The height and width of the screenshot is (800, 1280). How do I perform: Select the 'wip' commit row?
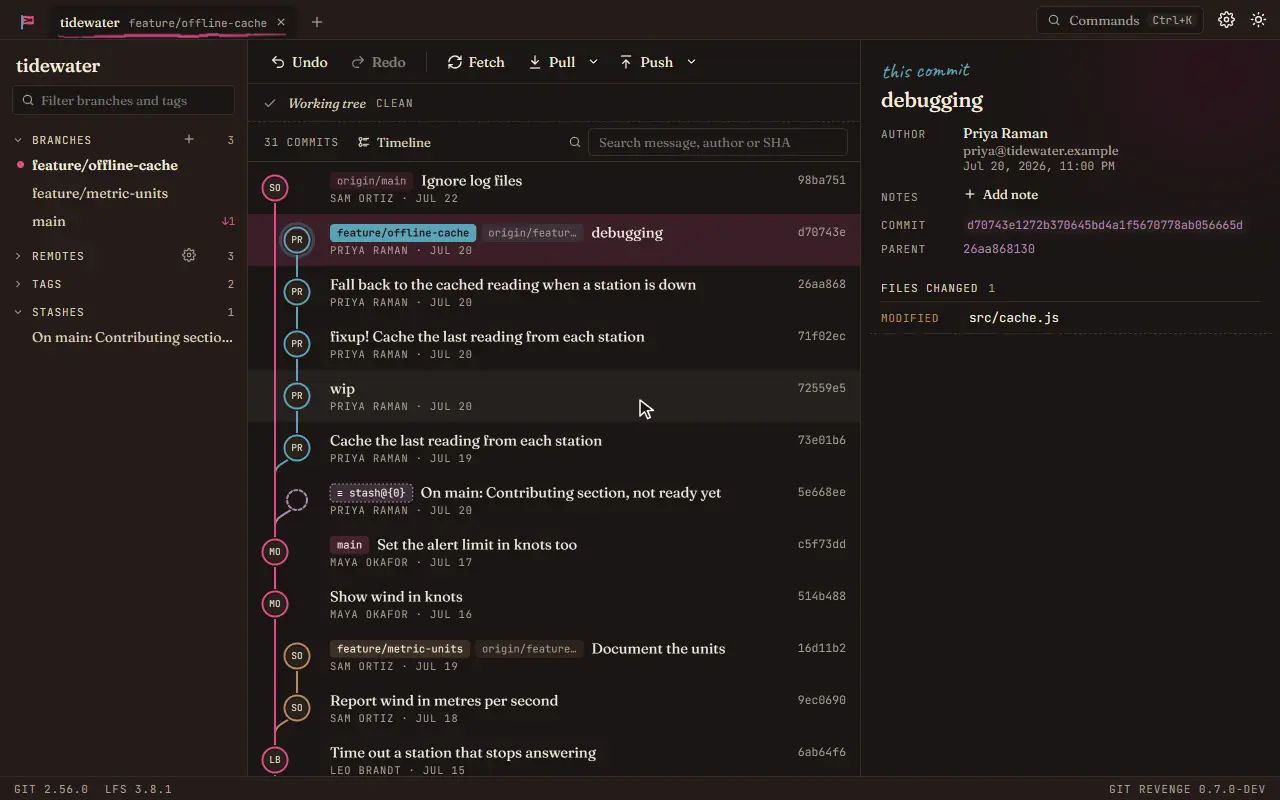coord(554,396)
